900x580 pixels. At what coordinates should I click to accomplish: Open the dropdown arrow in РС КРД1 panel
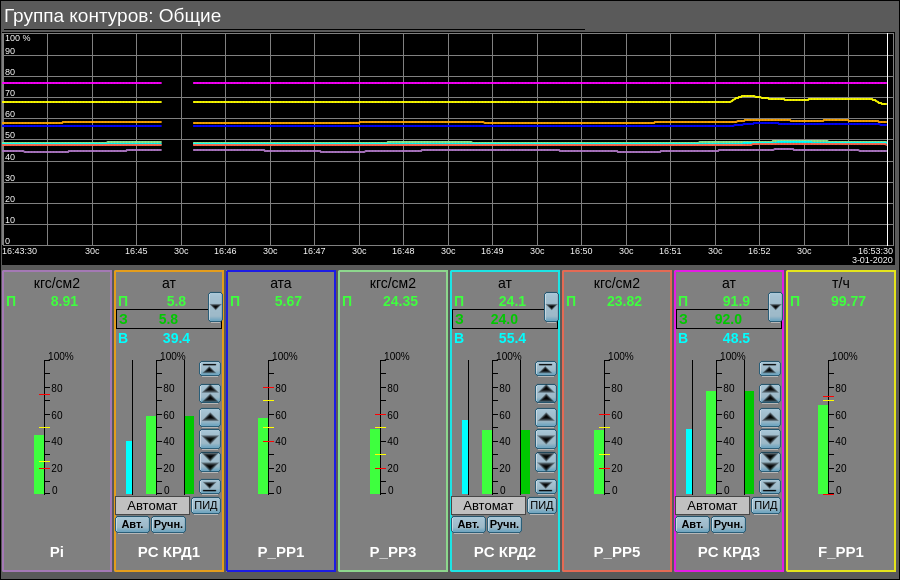pos(215,306)
